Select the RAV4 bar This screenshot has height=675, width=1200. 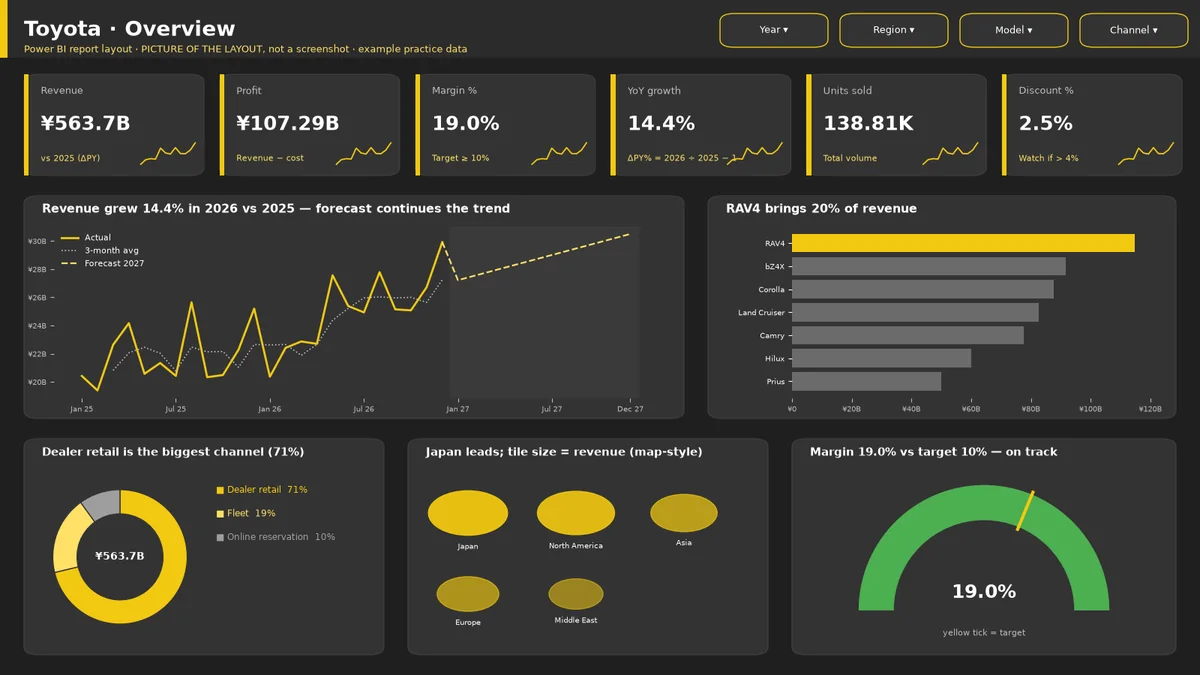coord(963,243)
